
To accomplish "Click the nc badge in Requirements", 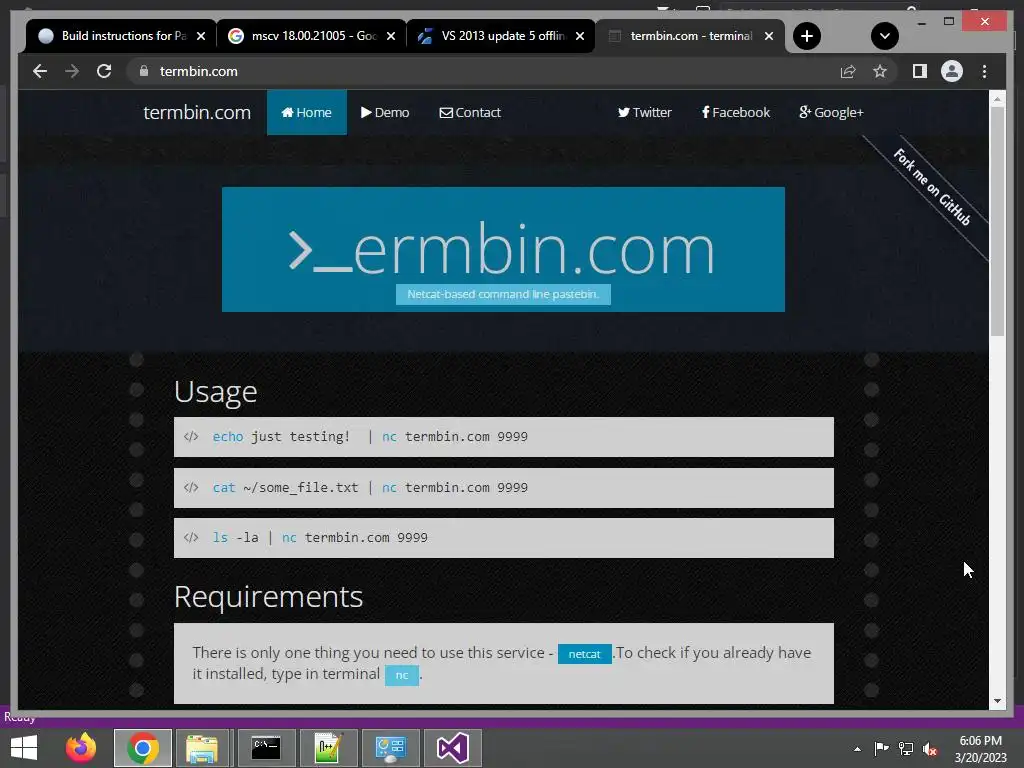I will click(x=402, y=675).
